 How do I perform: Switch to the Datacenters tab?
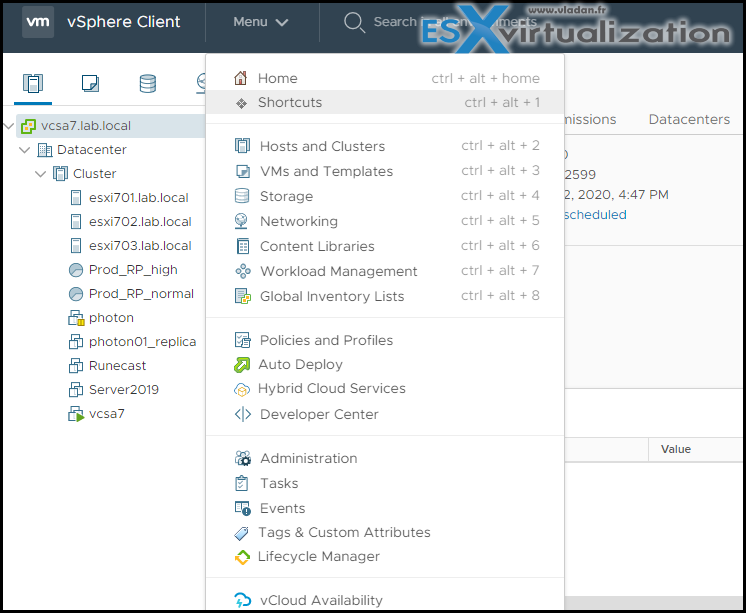pos(689,119)
